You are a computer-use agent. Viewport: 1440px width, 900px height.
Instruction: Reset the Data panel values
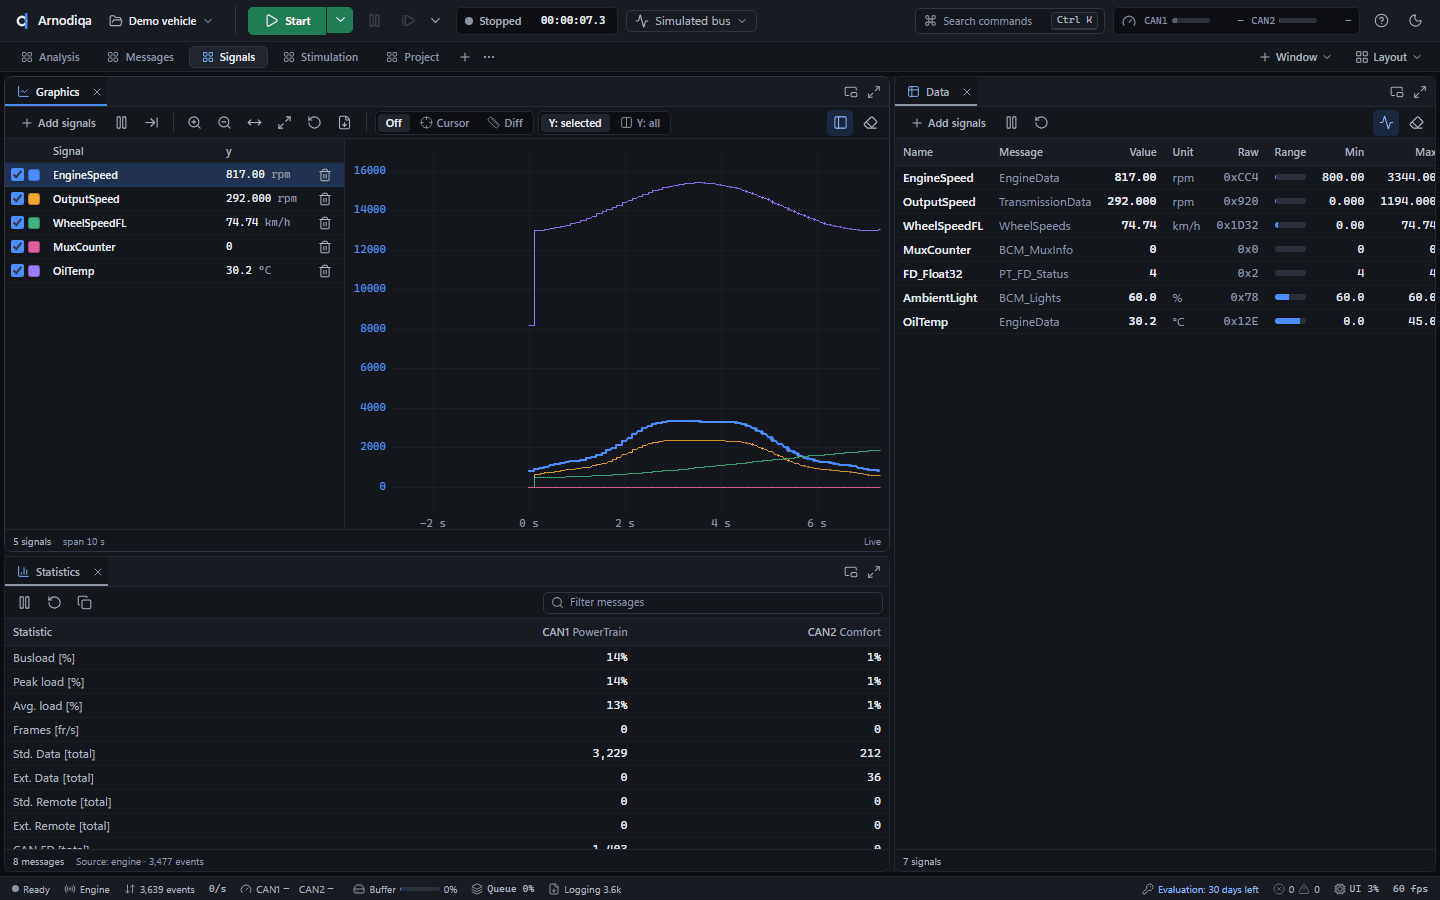(x=1041, y=123)
